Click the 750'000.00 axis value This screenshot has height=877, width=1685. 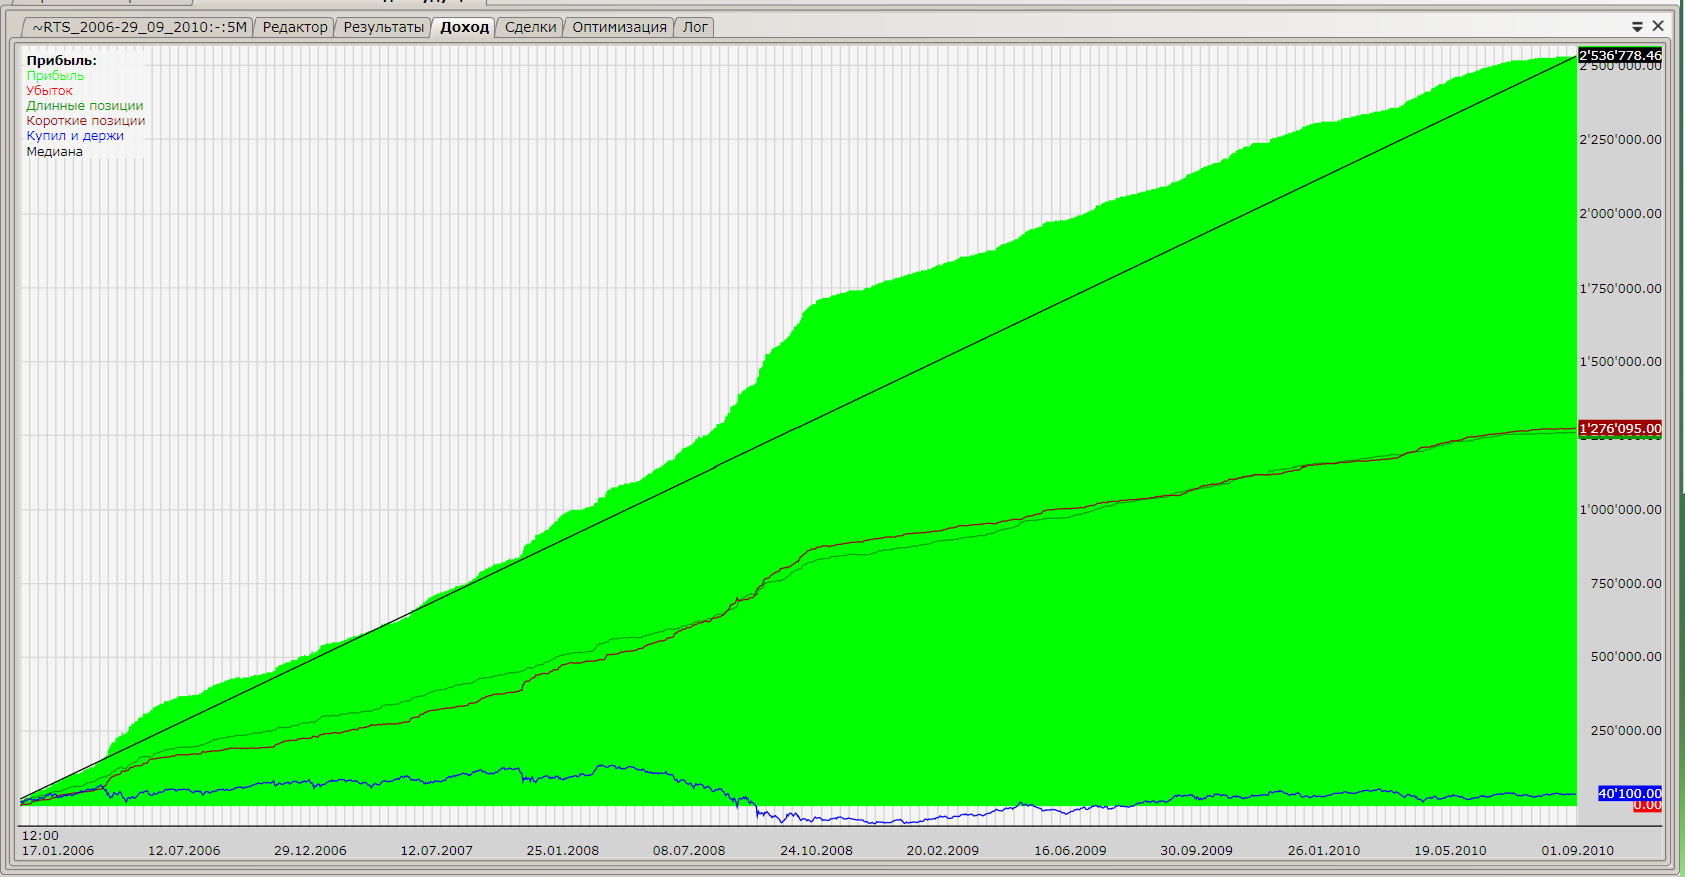(1626, 584)
